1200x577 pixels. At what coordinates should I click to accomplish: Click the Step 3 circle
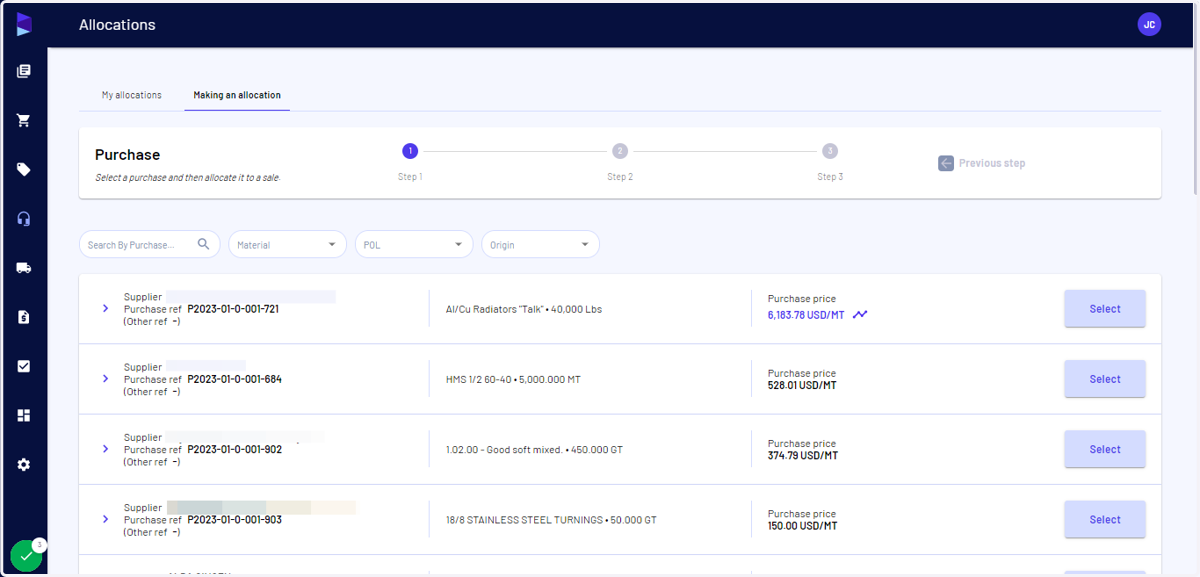point(830,151)
